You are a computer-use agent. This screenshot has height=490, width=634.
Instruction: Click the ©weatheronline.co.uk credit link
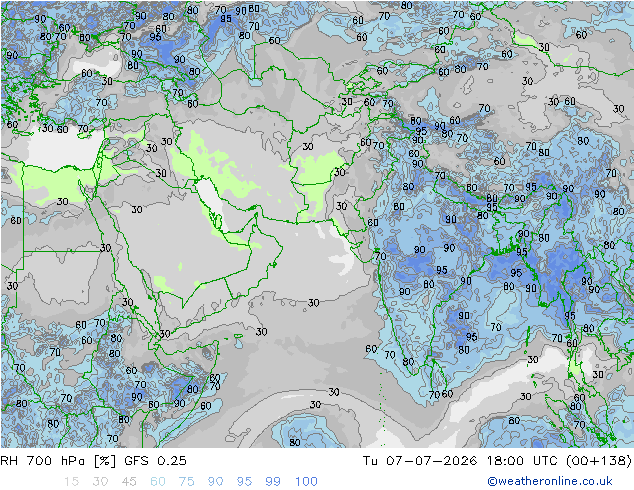[549, 481]
